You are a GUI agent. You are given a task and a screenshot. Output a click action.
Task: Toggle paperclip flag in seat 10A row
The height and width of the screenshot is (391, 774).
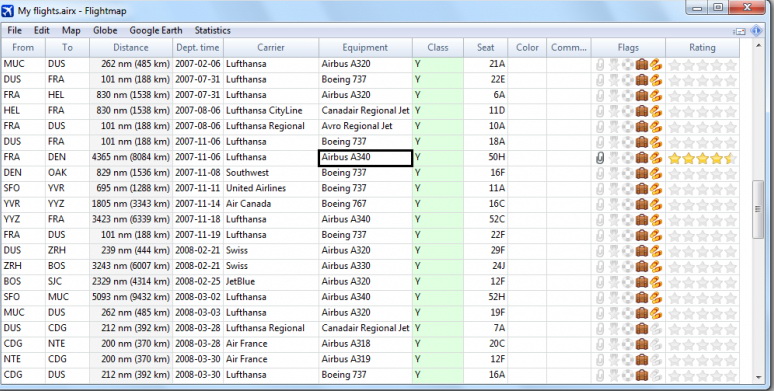tap(600, 127)
